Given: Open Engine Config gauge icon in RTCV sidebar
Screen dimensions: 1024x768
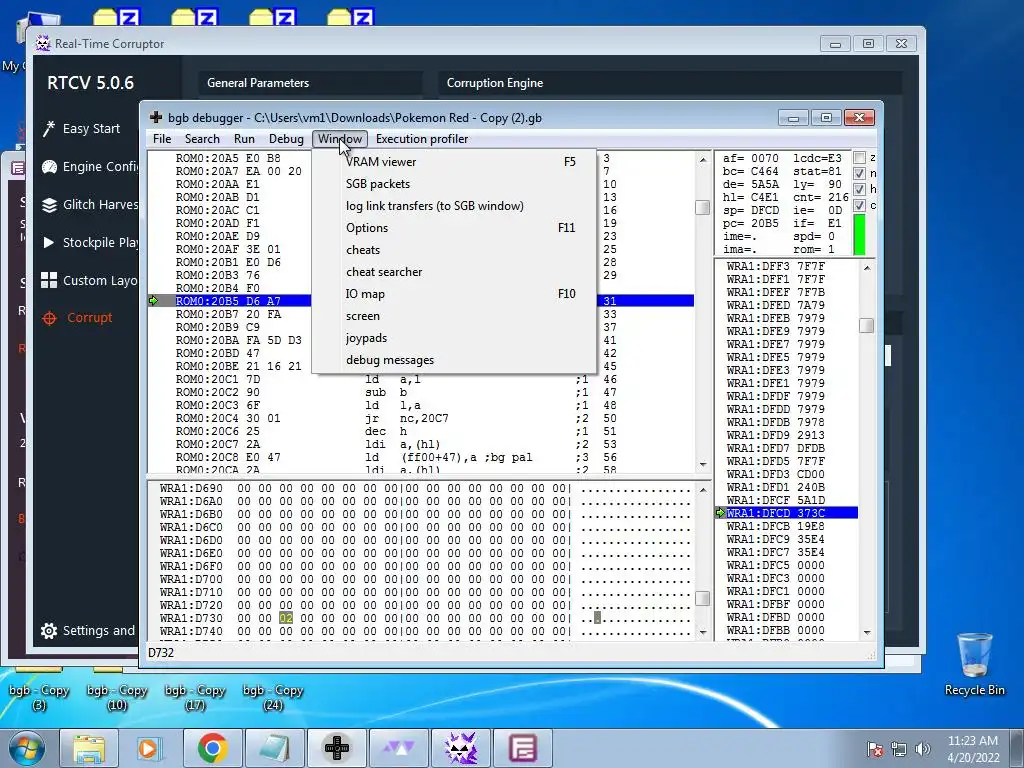Looking at the screenshot, I should [49, 167].
